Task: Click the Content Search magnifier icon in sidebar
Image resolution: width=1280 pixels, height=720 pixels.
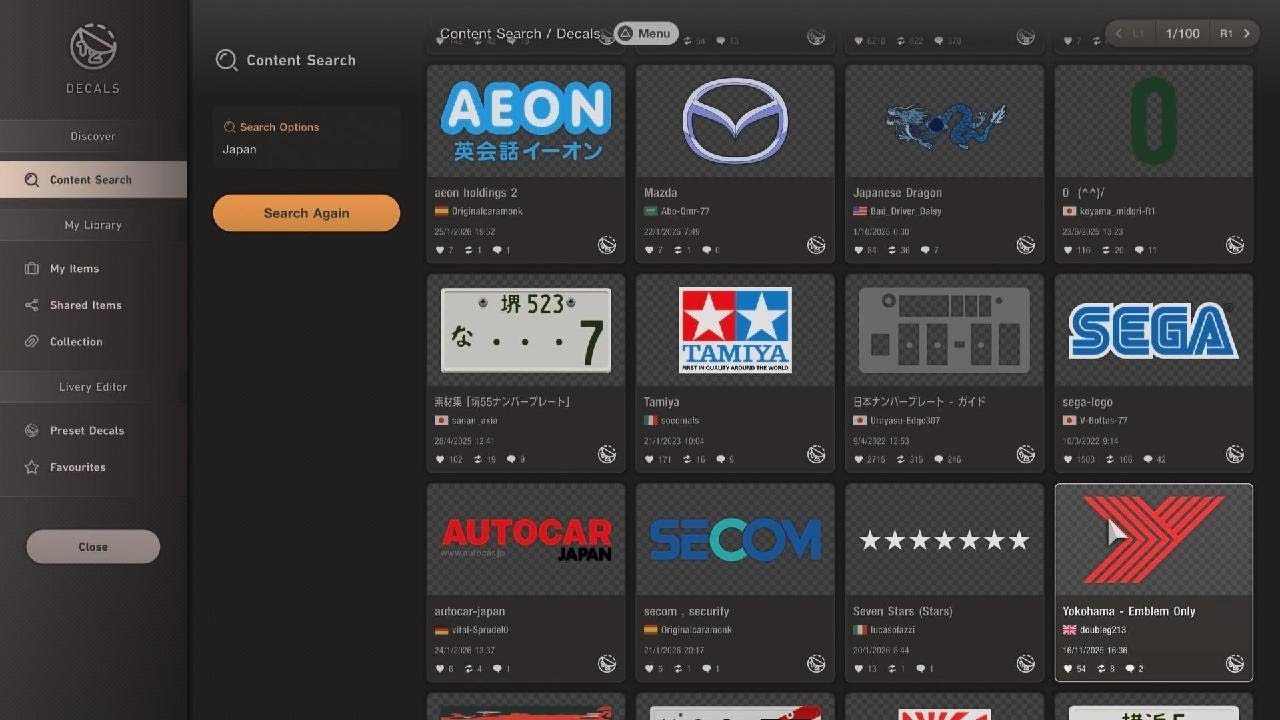Action: click(32, 180)
